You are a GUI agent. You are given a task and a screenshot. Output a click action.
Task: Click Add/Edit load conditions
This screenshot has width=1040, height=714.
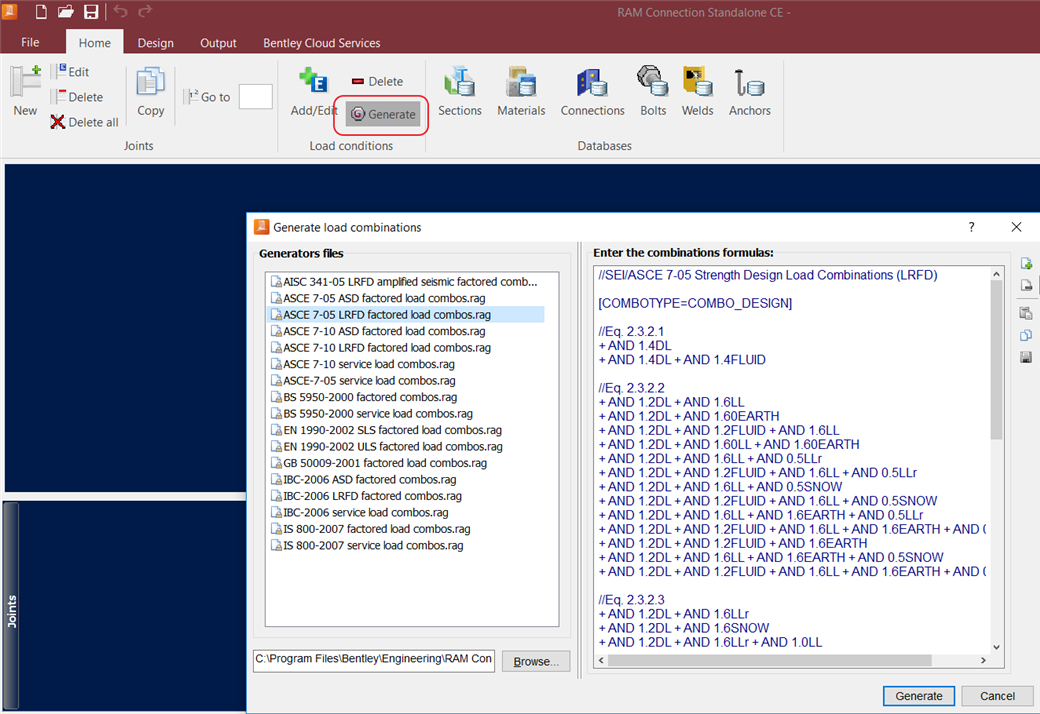313,92
